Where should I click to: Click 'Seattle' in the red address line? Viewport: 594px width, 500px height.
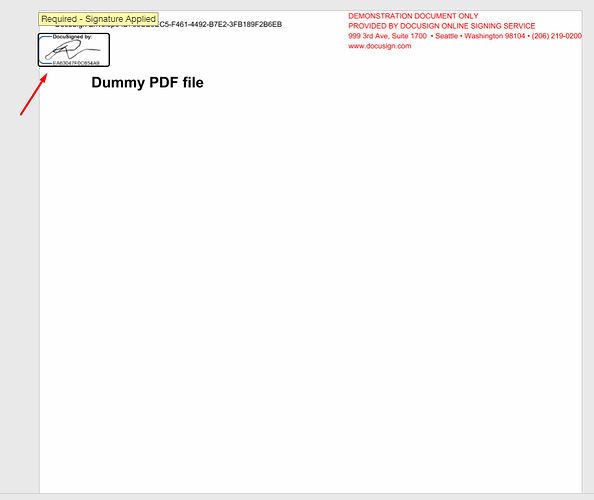[x=446, y=36]
